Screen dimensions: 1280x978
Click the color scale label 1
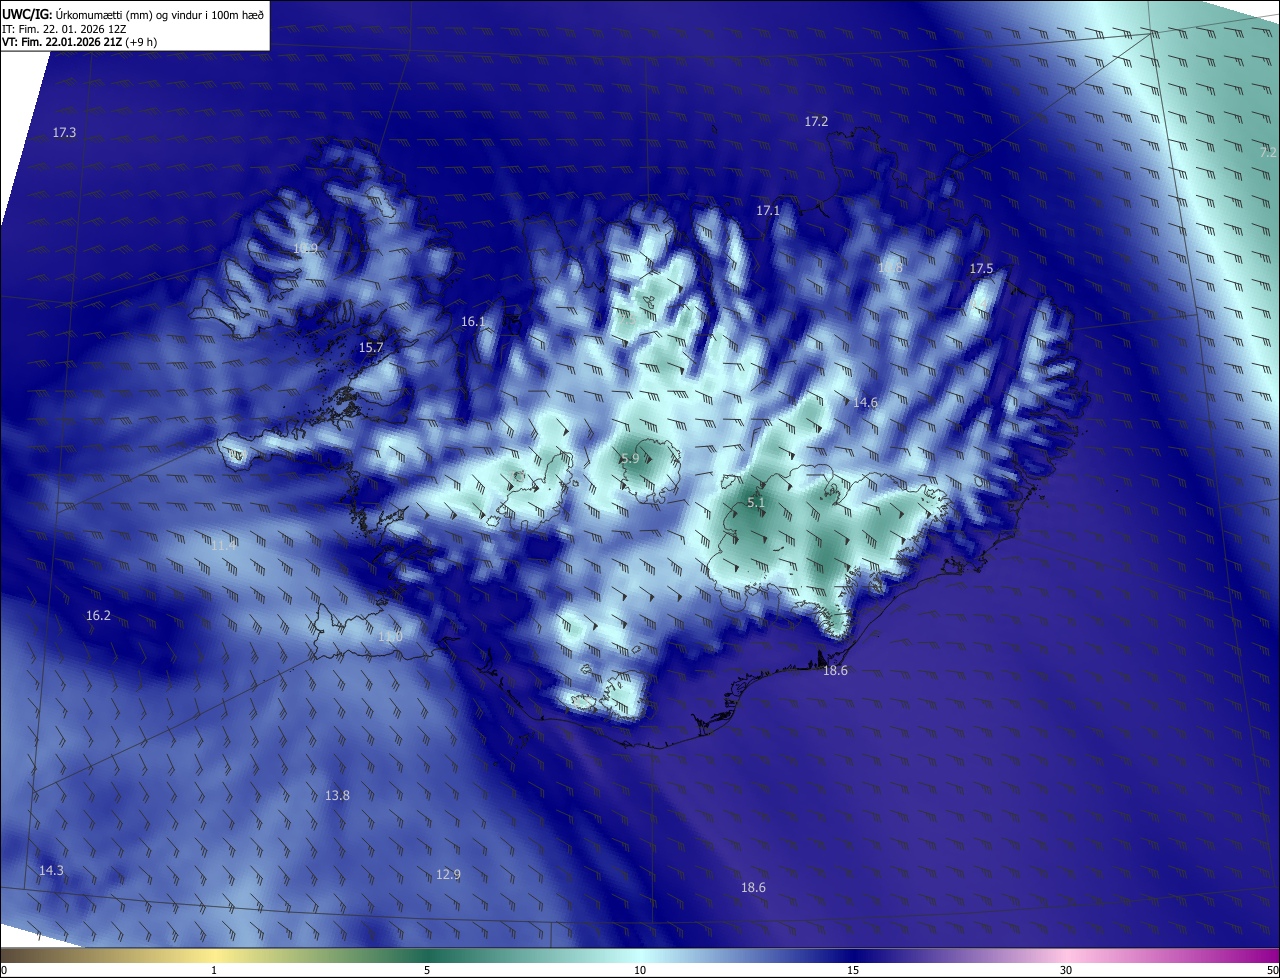[x=214, y=970]
